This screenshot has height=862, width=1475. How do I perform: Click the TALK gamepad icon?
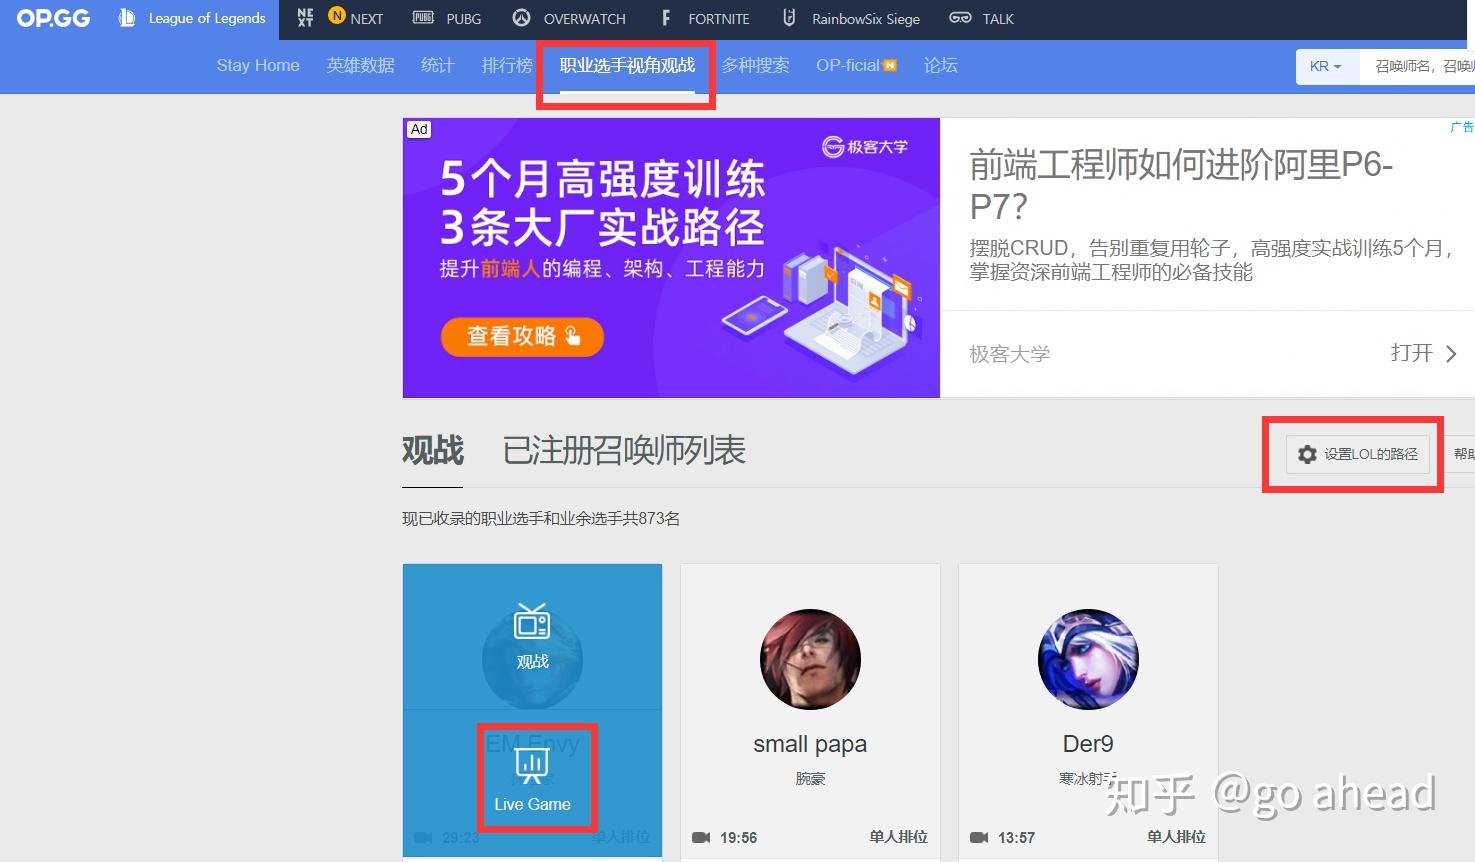coord(960,18)
